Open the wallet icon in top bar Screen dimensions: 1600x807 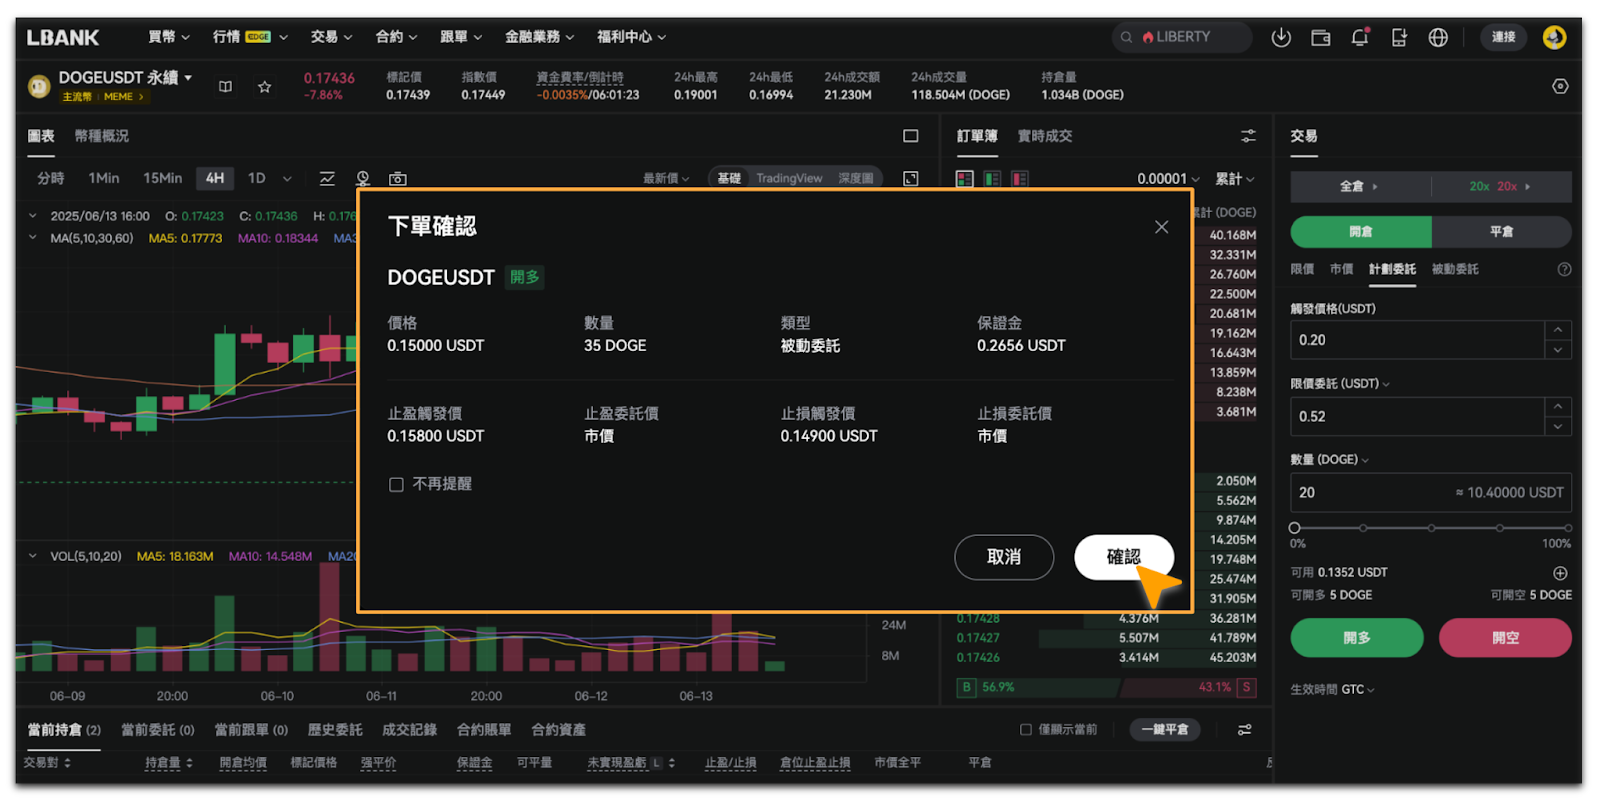pyautogui.click(x=1320, y=37)
